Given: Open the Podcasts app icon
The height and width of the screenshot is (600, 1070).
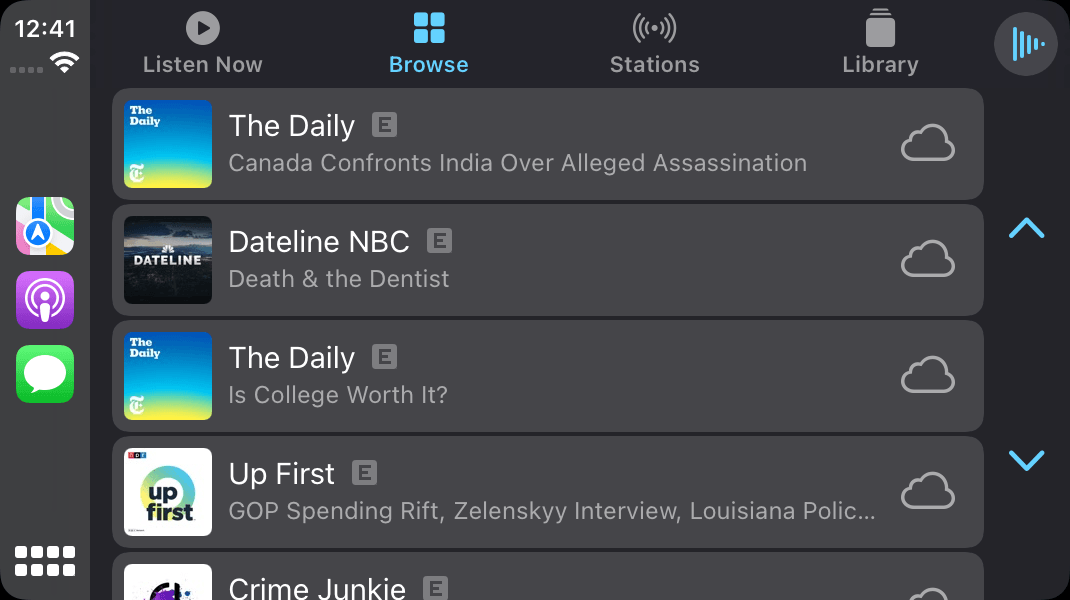Looking at the screenshot, I should coord(45,300).
